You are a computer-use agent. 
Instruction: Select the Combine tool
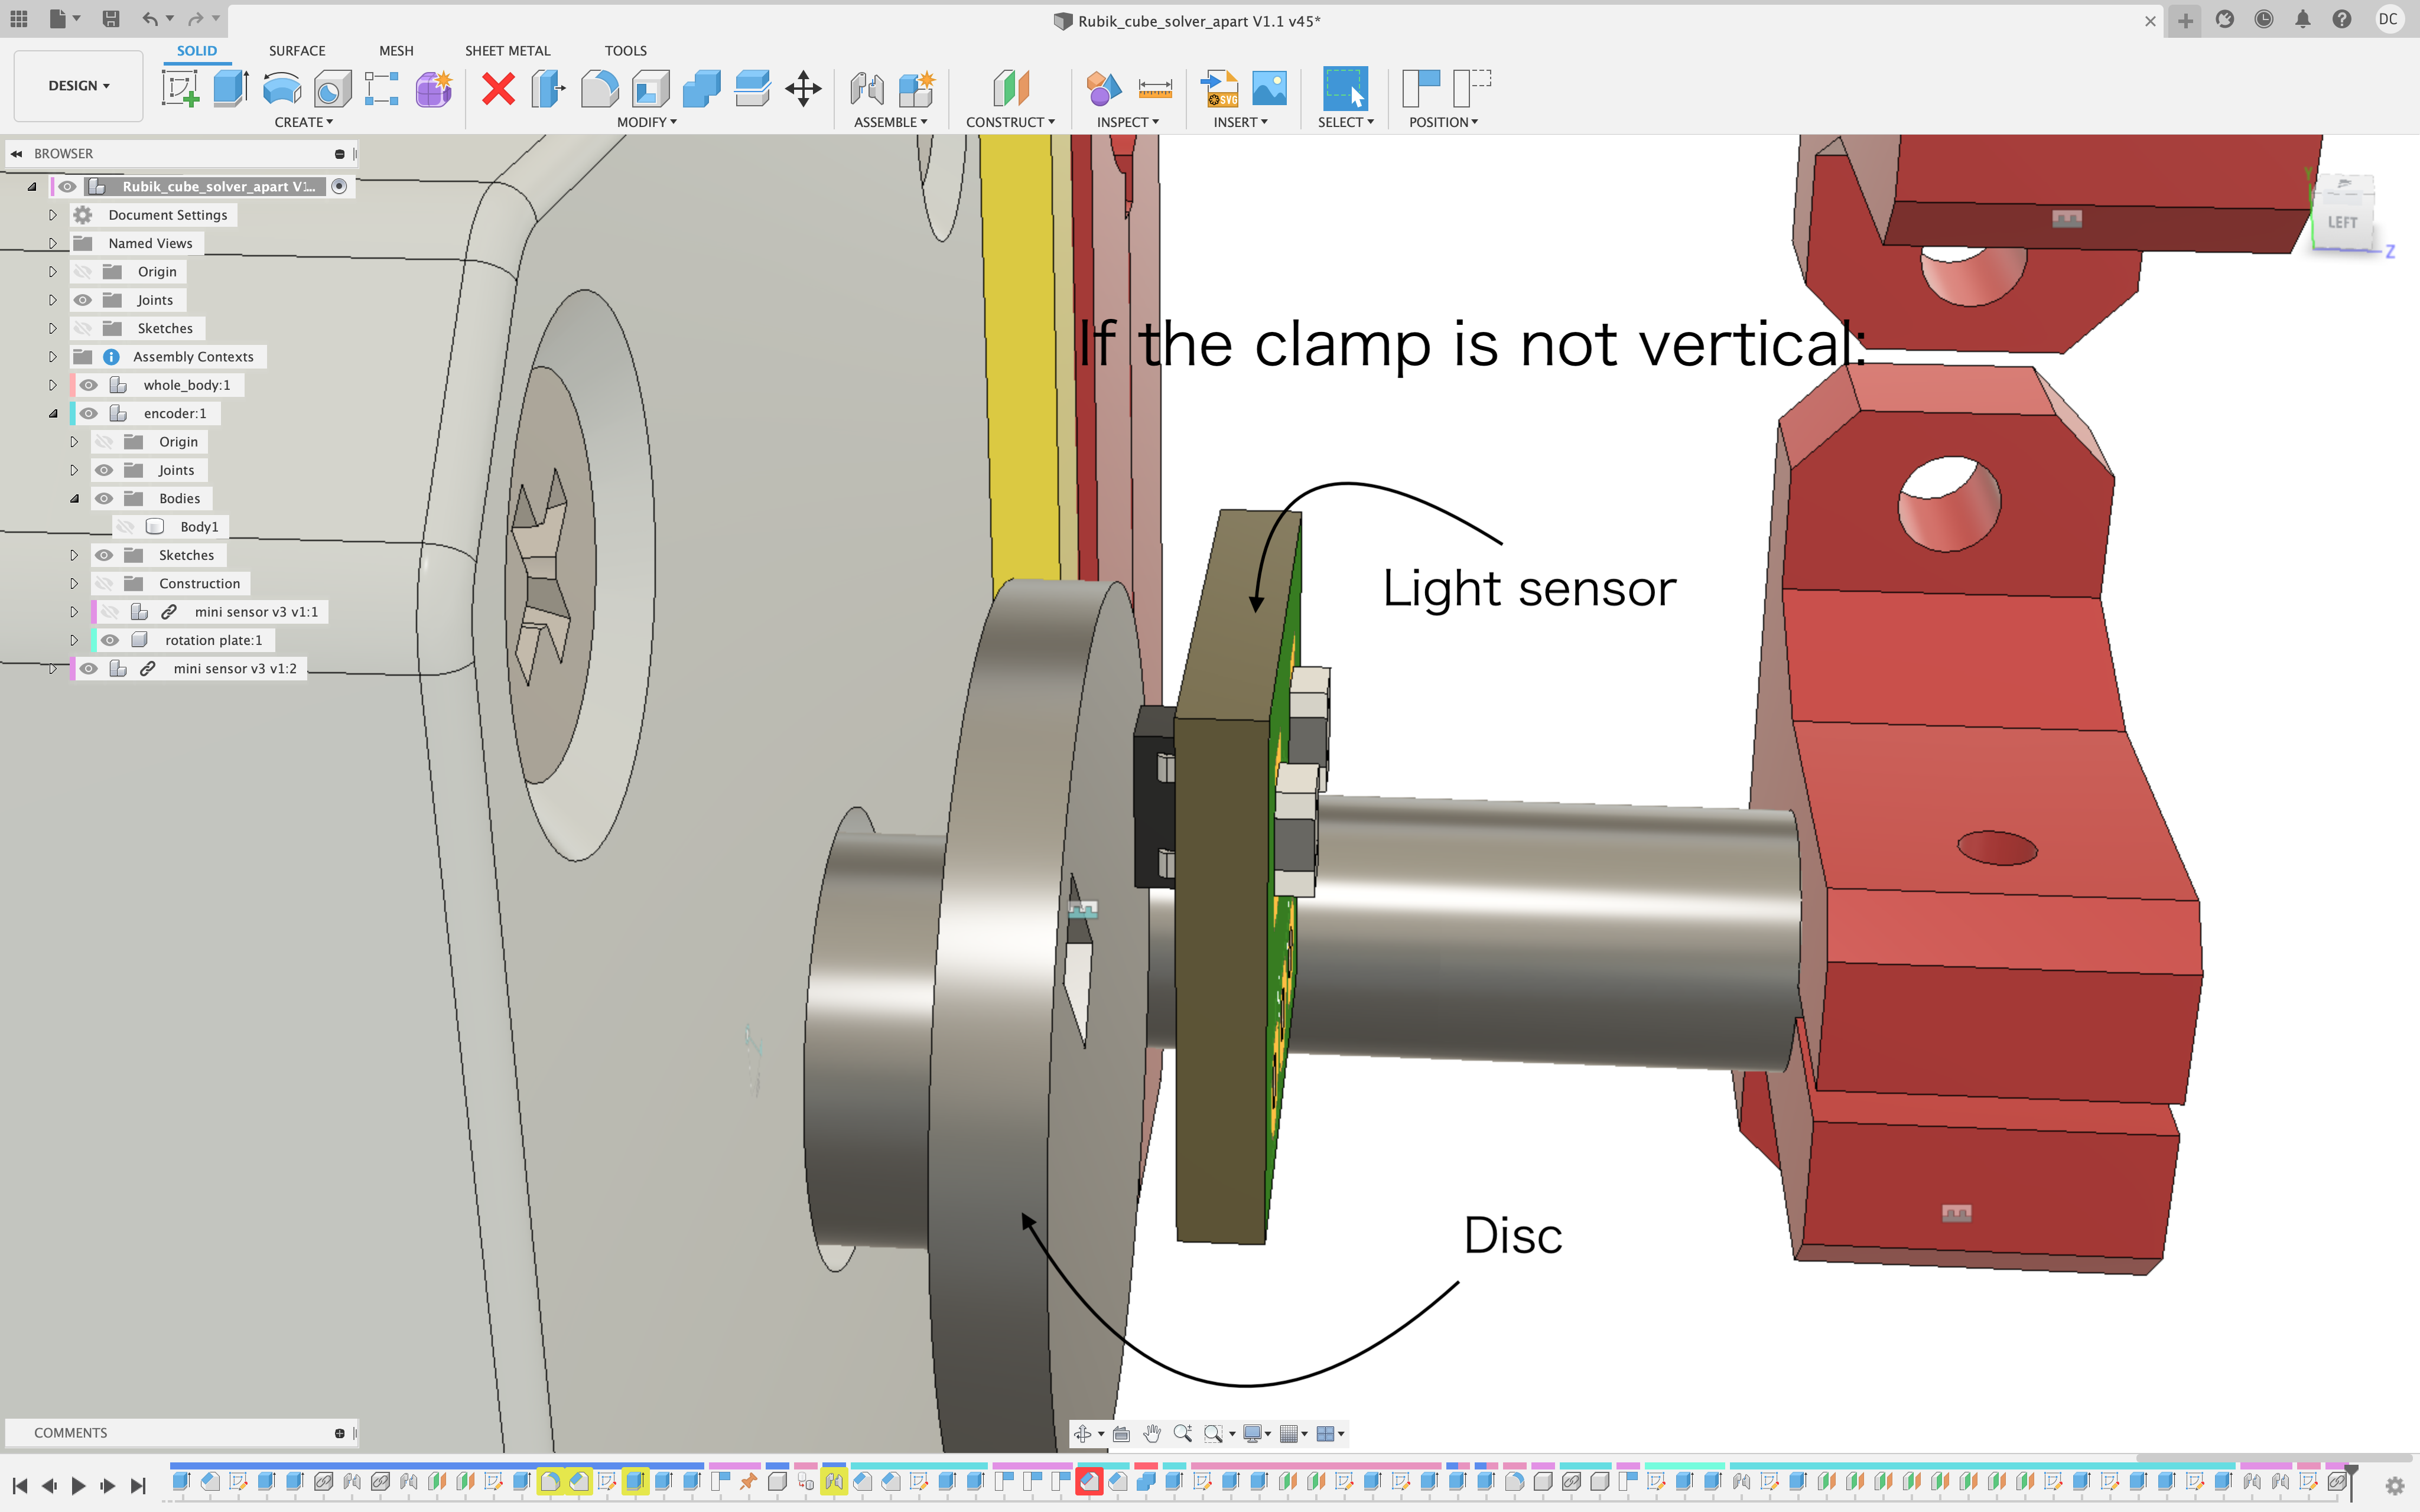(x=701, y=88)
